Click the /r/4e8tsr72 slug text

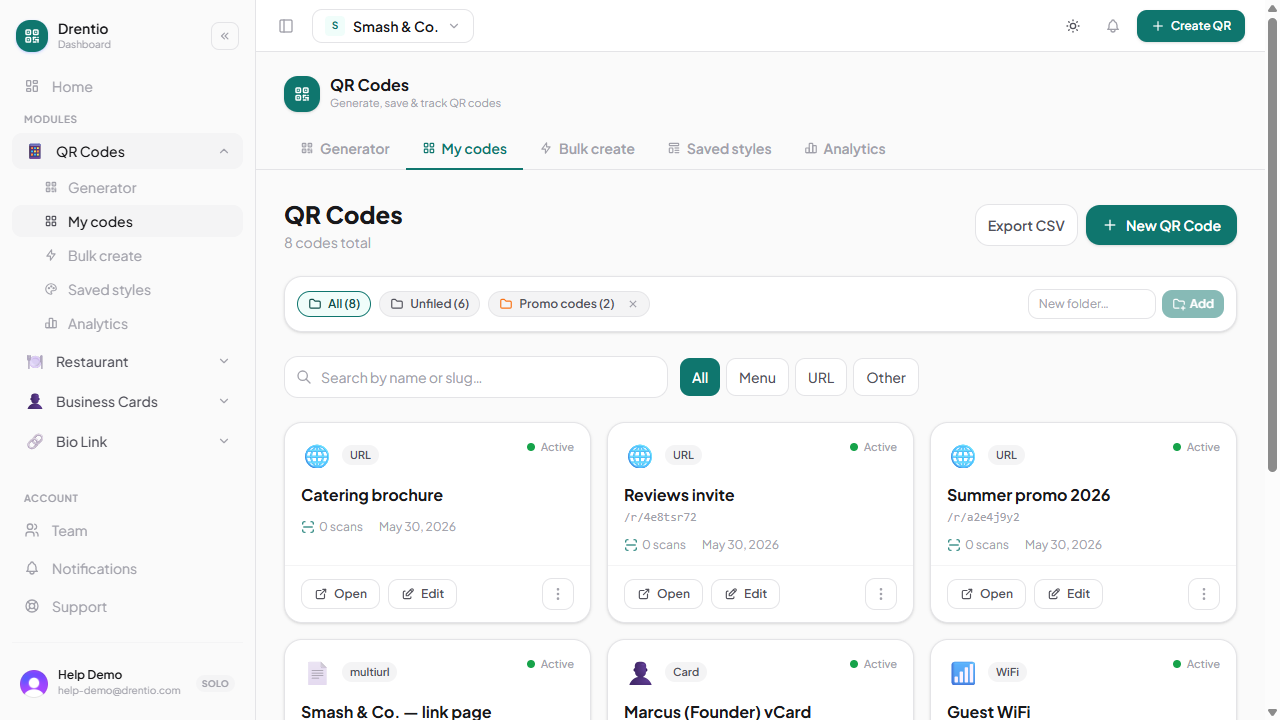pyautogui.click(x=660, y=518)
